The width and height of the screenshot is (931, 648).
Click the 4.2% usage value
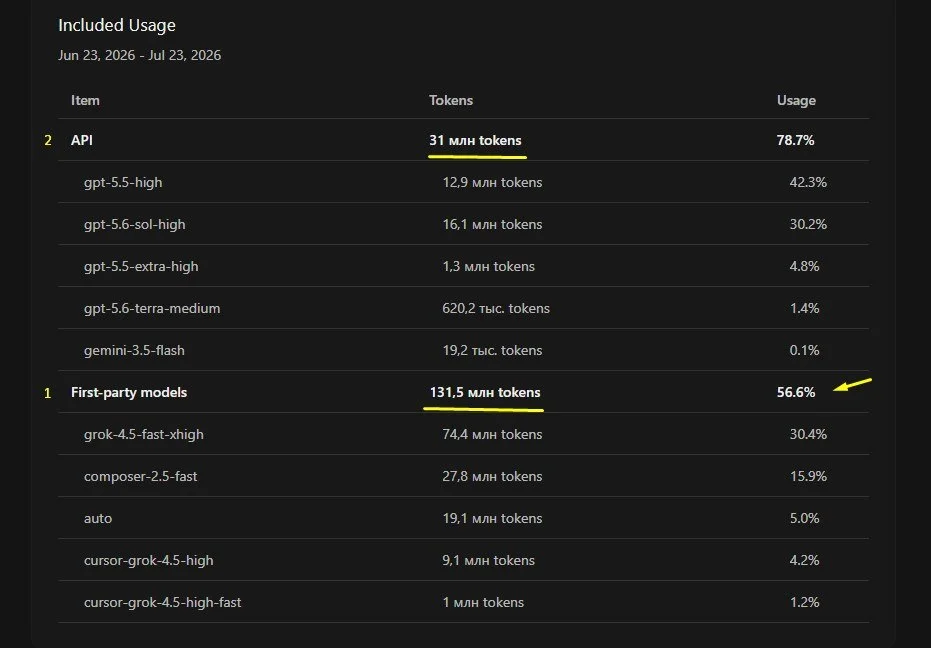(805, 560)
